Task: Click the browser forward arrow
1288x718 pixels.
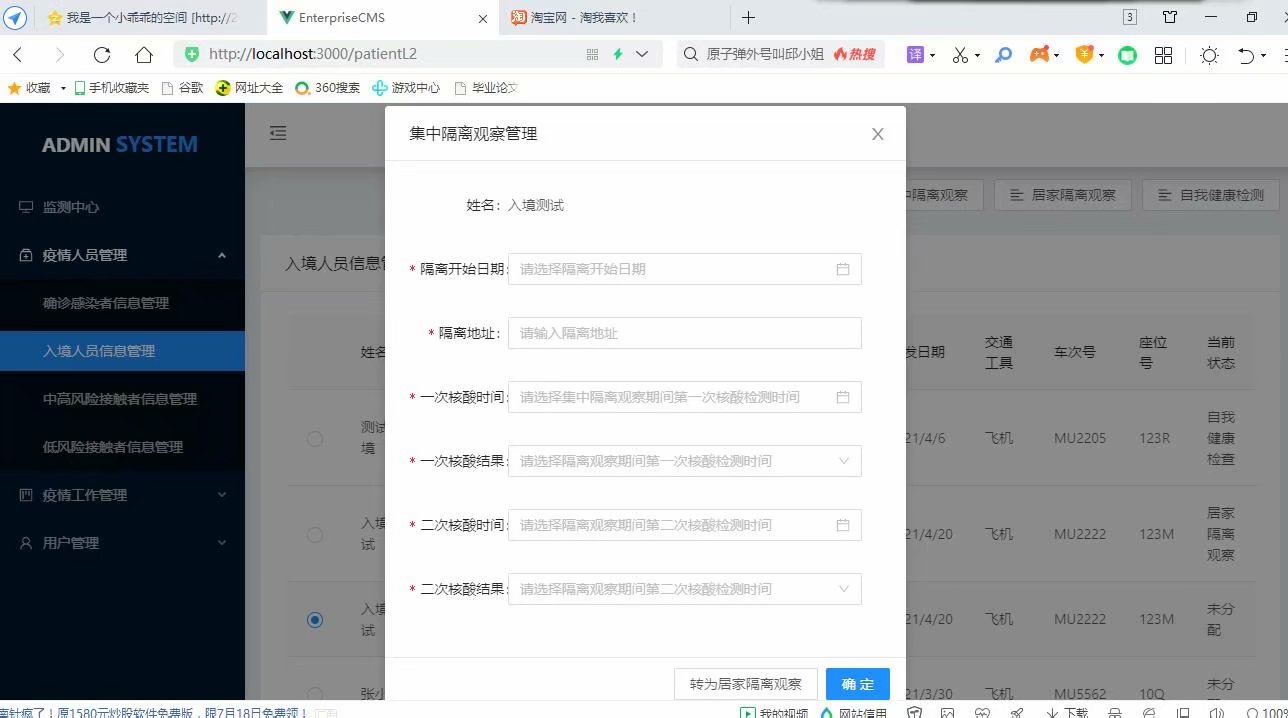Action: (59, 55)
